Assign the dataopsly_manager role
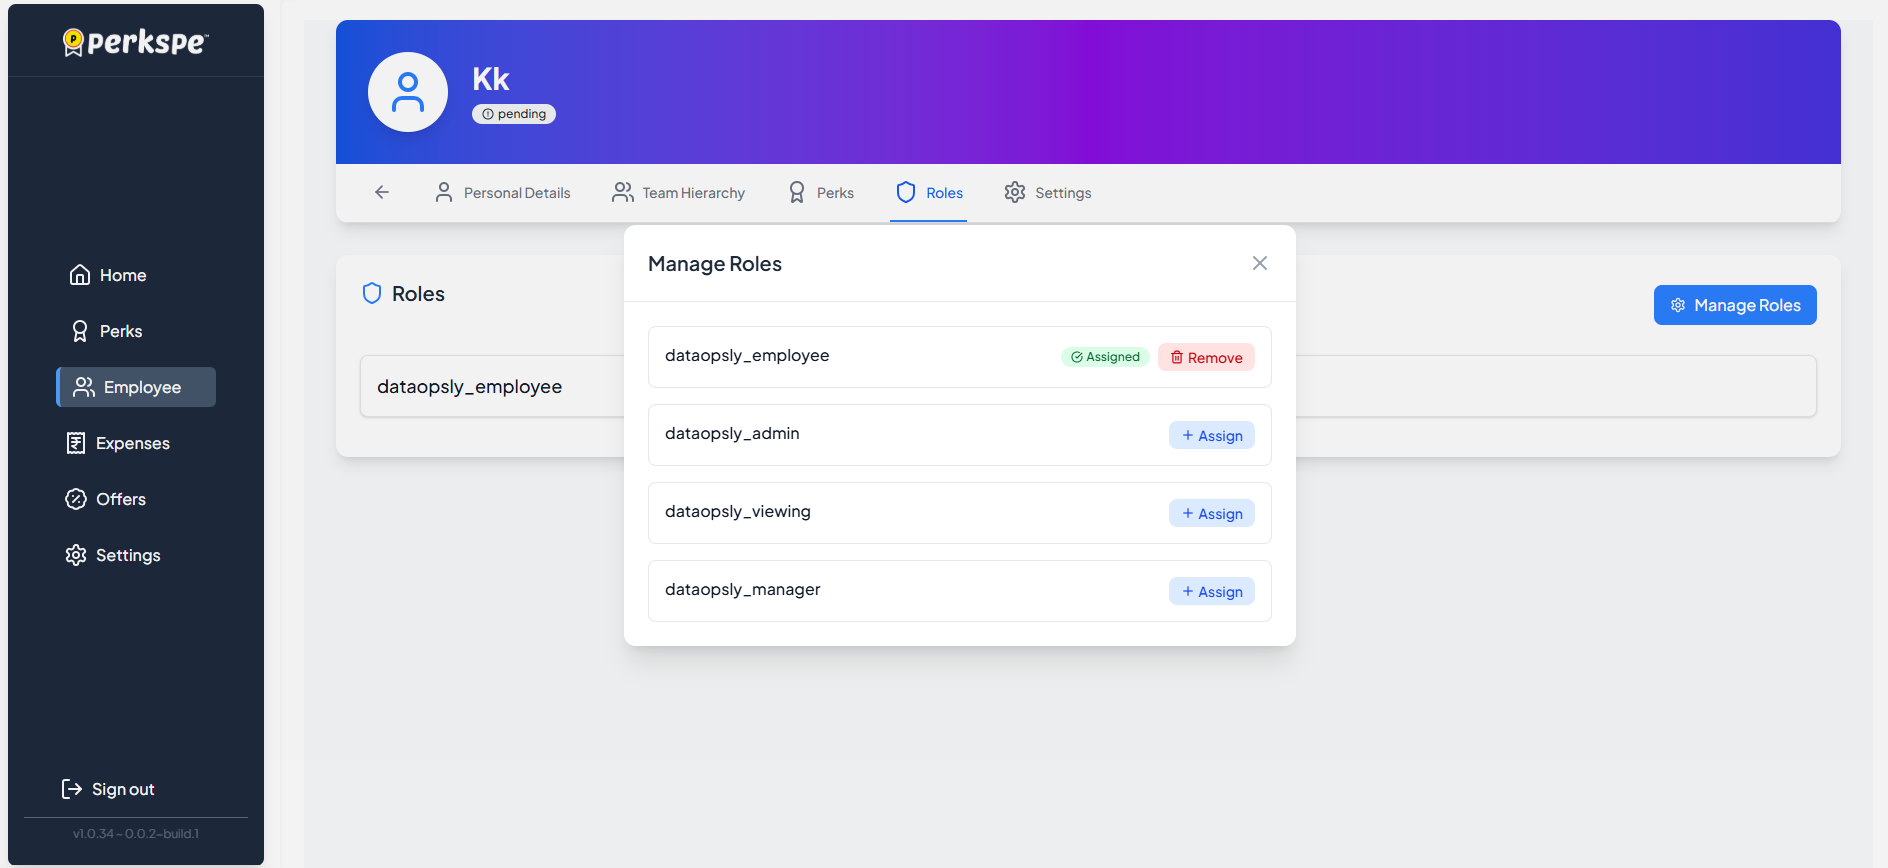Viewport: 1888px width, 868px height. [x=1212, y=592]
